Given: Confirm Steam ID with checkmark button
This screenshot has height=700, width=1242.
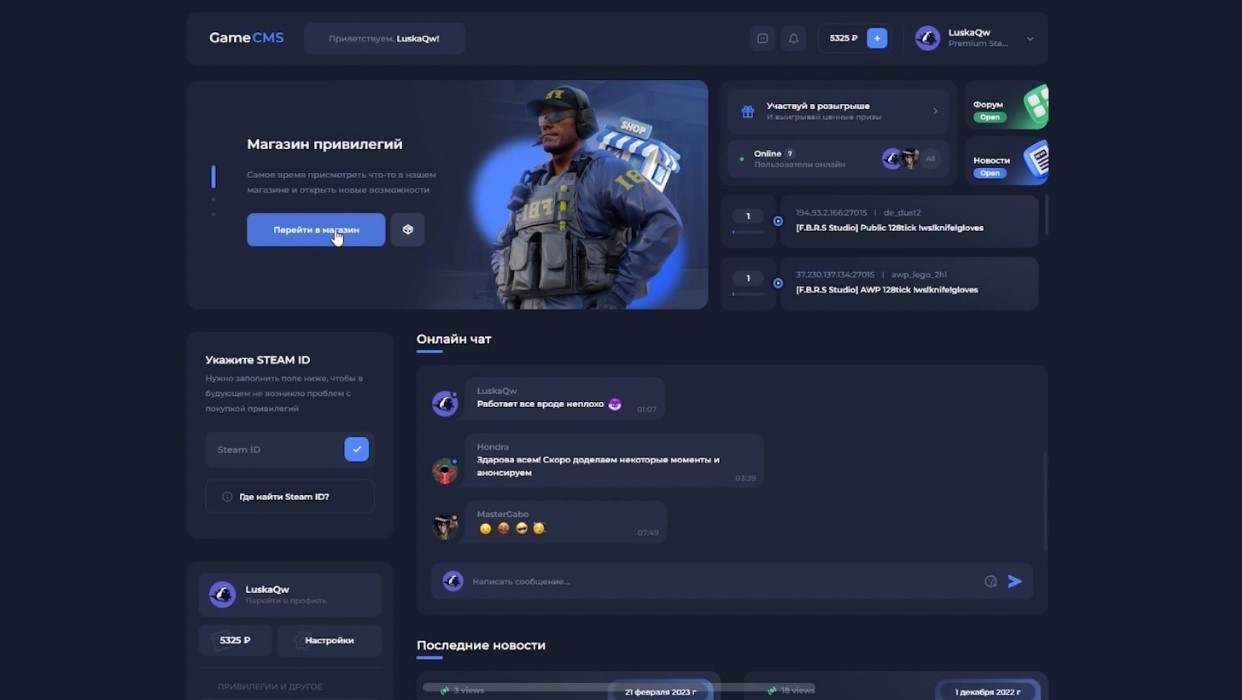Looking at the screenshot, I should click(x=356, y=449).
